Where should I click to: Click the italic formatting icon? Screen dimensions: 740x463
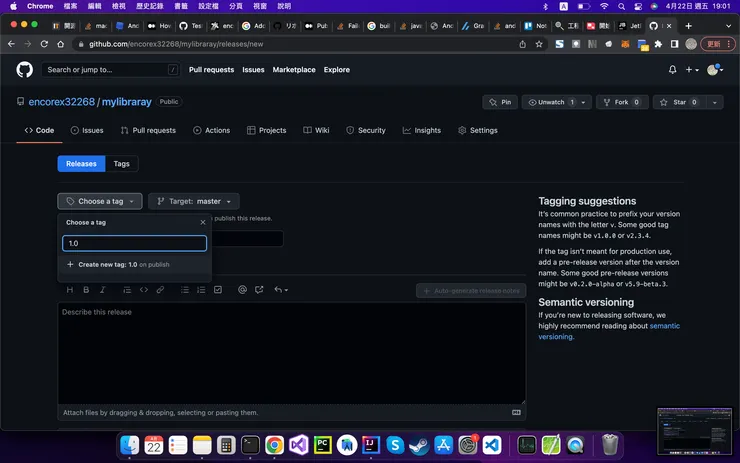103,290
